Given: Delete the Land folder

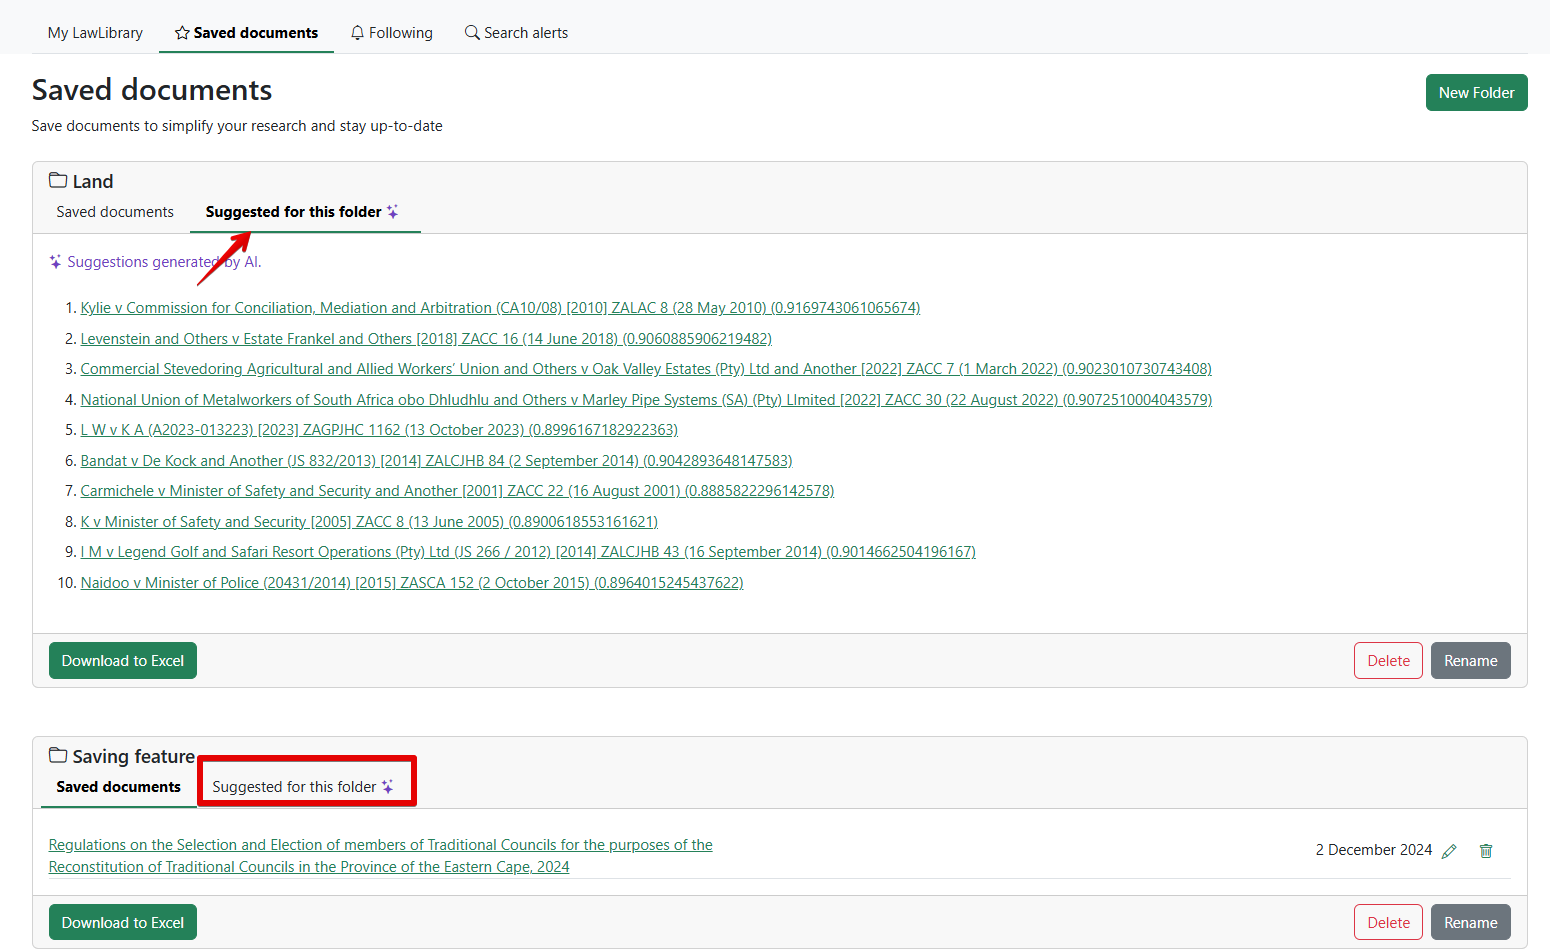Looking at the screenshot, I should pos(1388,661).
